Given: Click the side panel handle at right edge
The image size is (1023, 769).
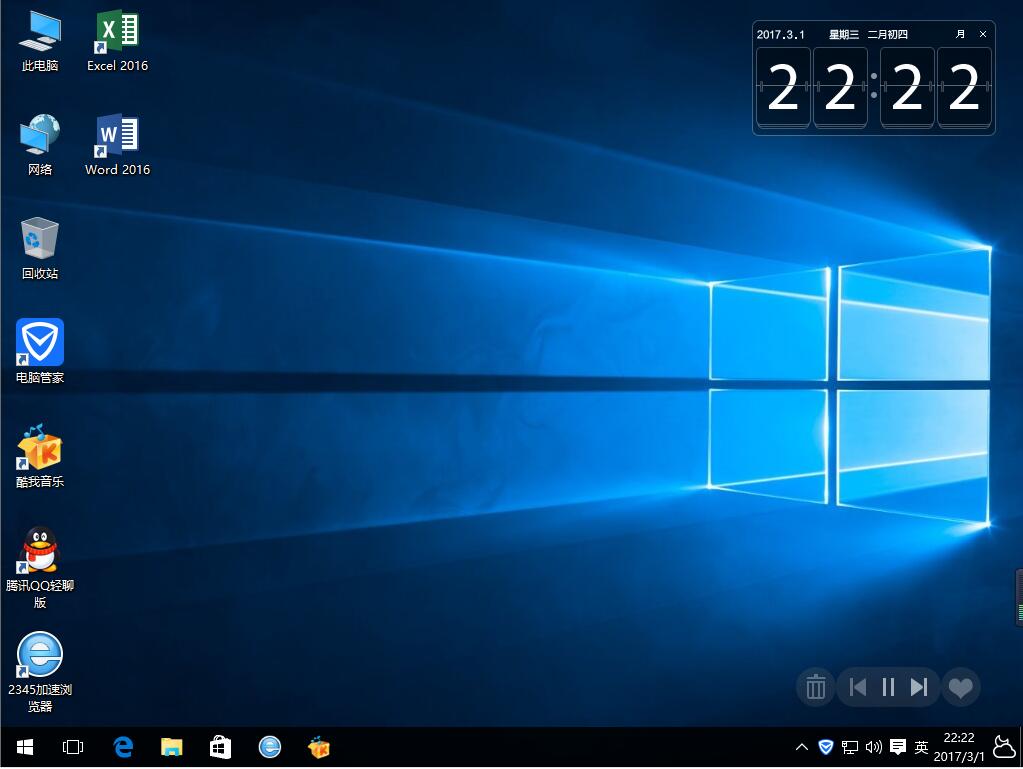Looking at the screenshot, I should point(1019,597).
